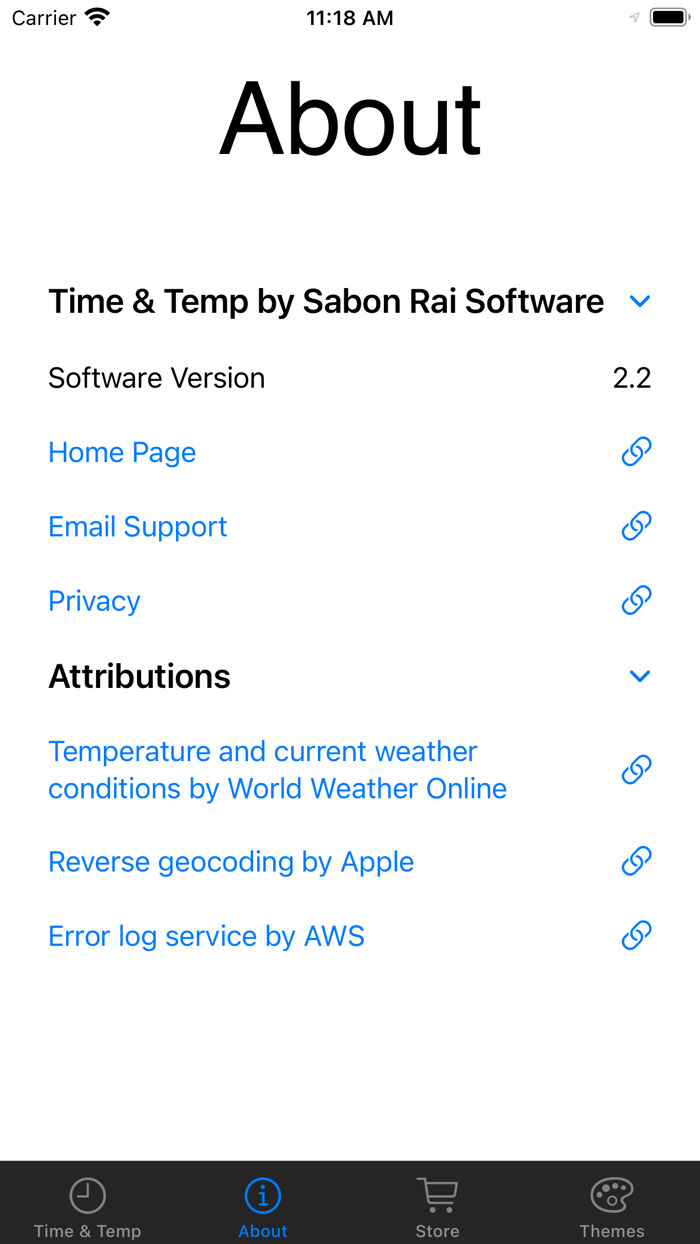700x1244 pixels.
Task: Switch to the Themes tab
Action: point(611,1203)
